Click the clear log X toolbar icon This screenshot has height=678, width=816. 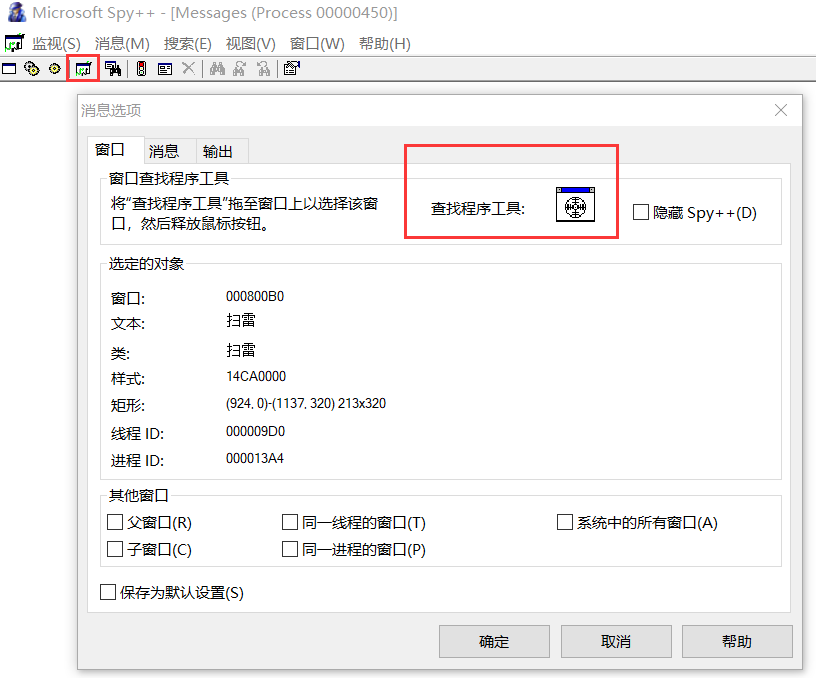tap(188, 68)
